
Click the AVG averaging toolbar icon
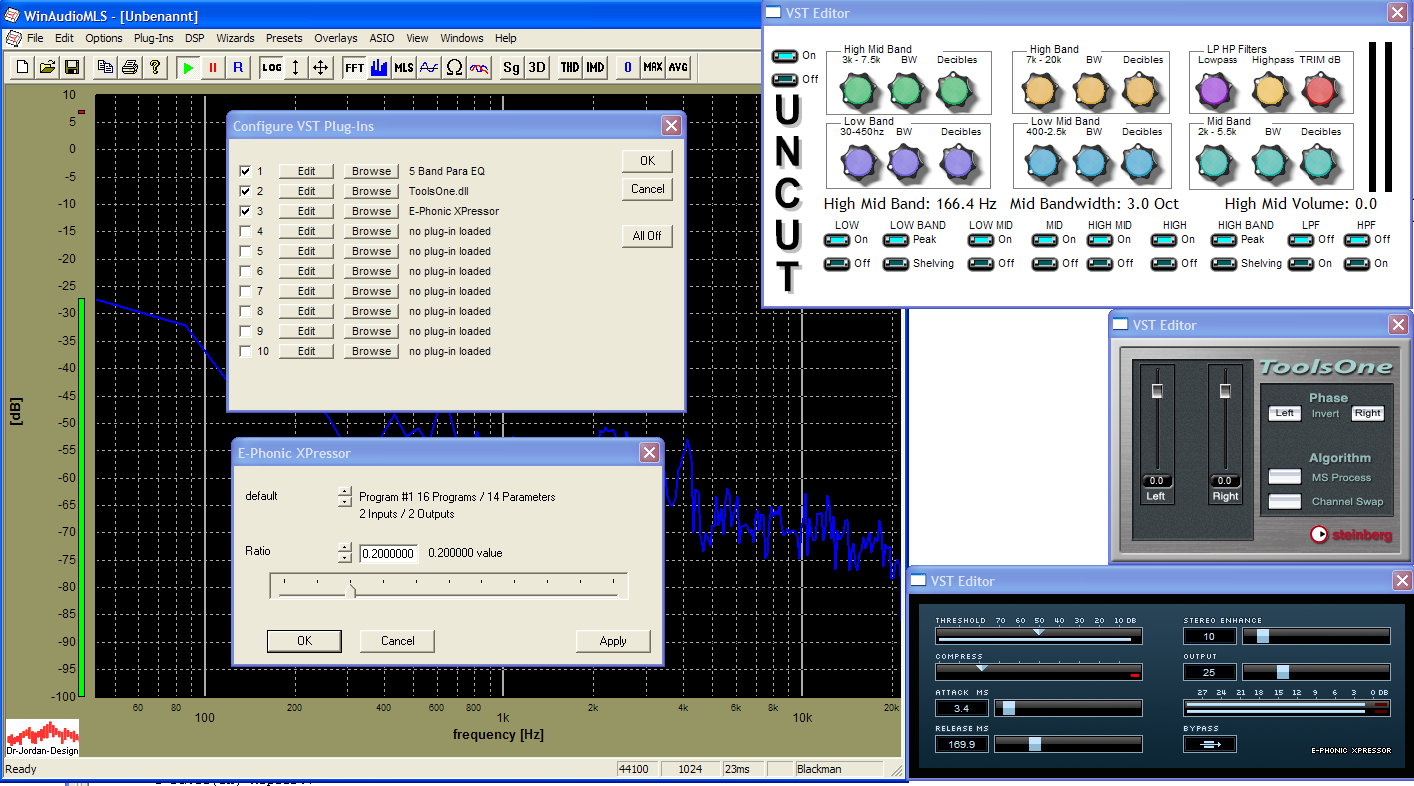click(678, 67)
